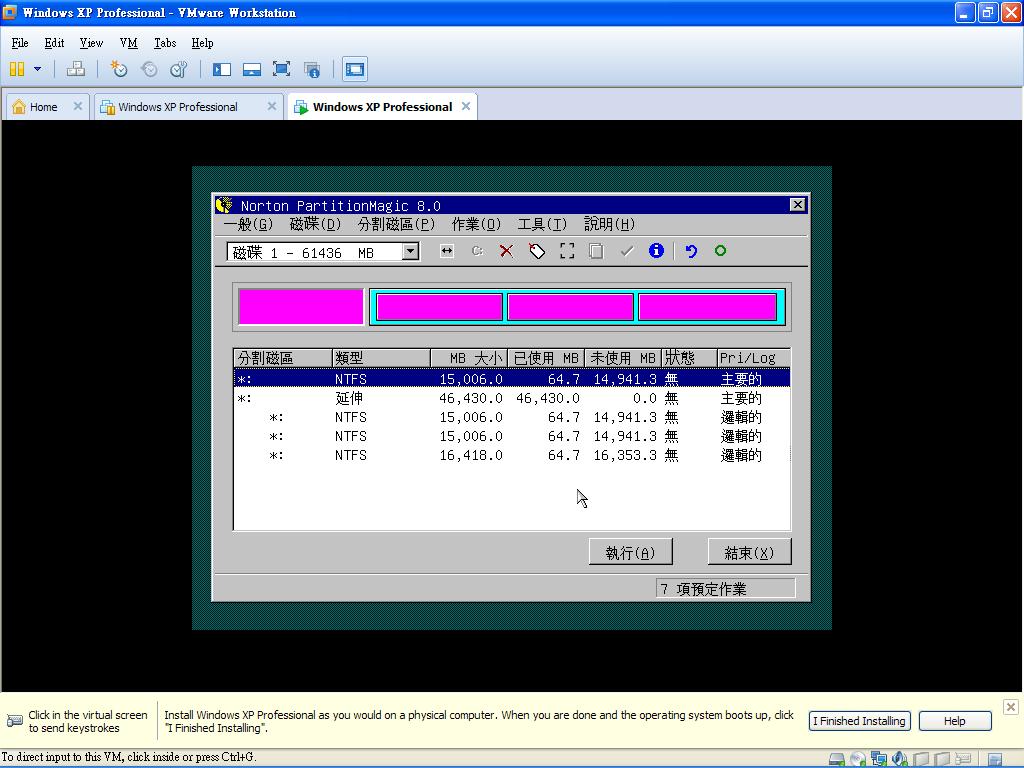Click the 結束(X) exit button
The width and height of the screenshot is (1024, 768).
[749, 552]
